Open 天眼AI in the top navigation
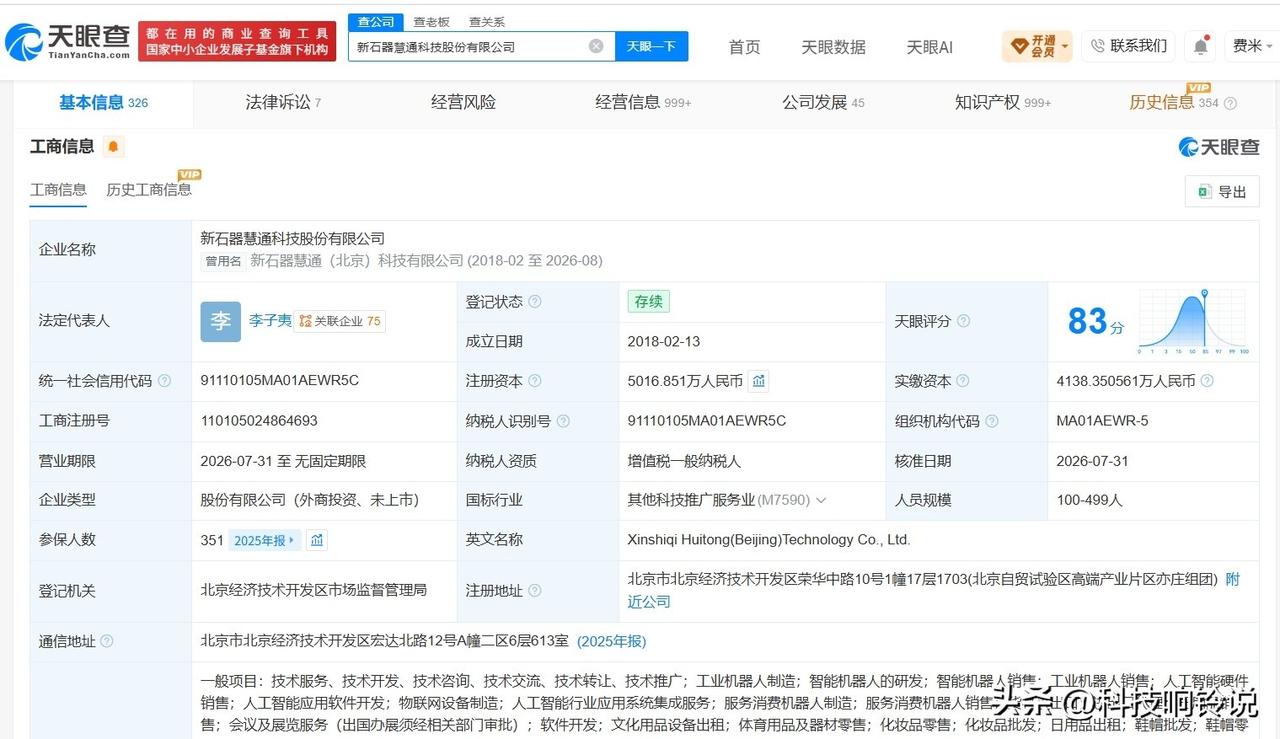Viewport: 1280px width, 739px height. pyautogui.click(x=929, y=47)
